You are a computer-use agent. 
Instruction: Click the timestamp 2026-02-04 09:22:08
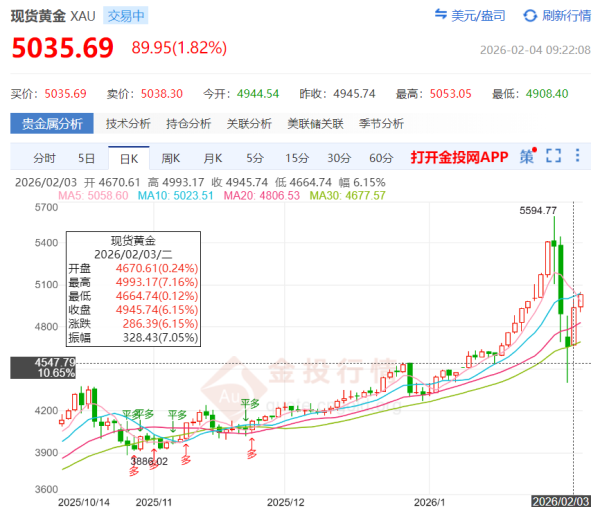[535, 50]
